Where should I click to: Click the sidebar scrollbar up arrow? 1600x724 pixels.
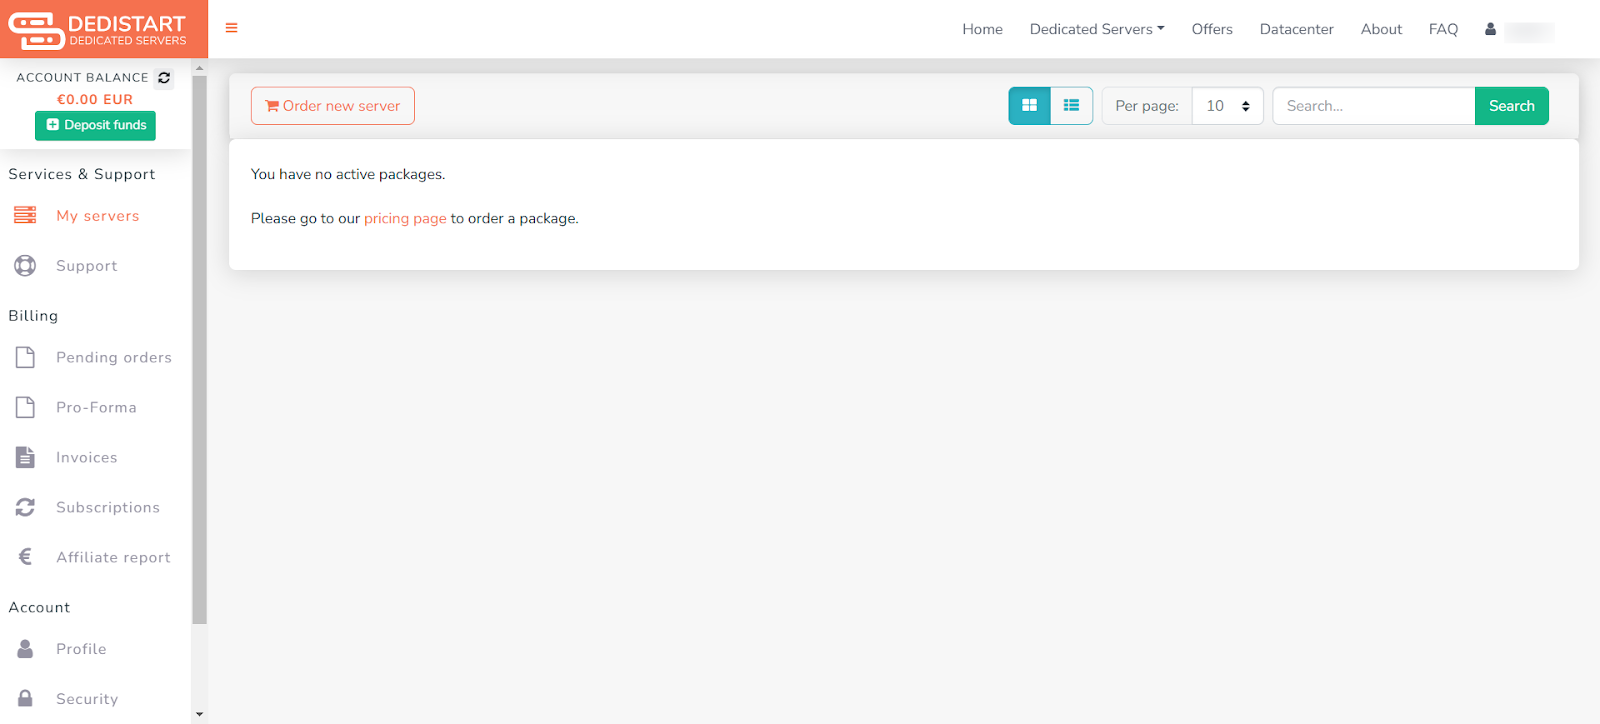[x=199, y=69]
